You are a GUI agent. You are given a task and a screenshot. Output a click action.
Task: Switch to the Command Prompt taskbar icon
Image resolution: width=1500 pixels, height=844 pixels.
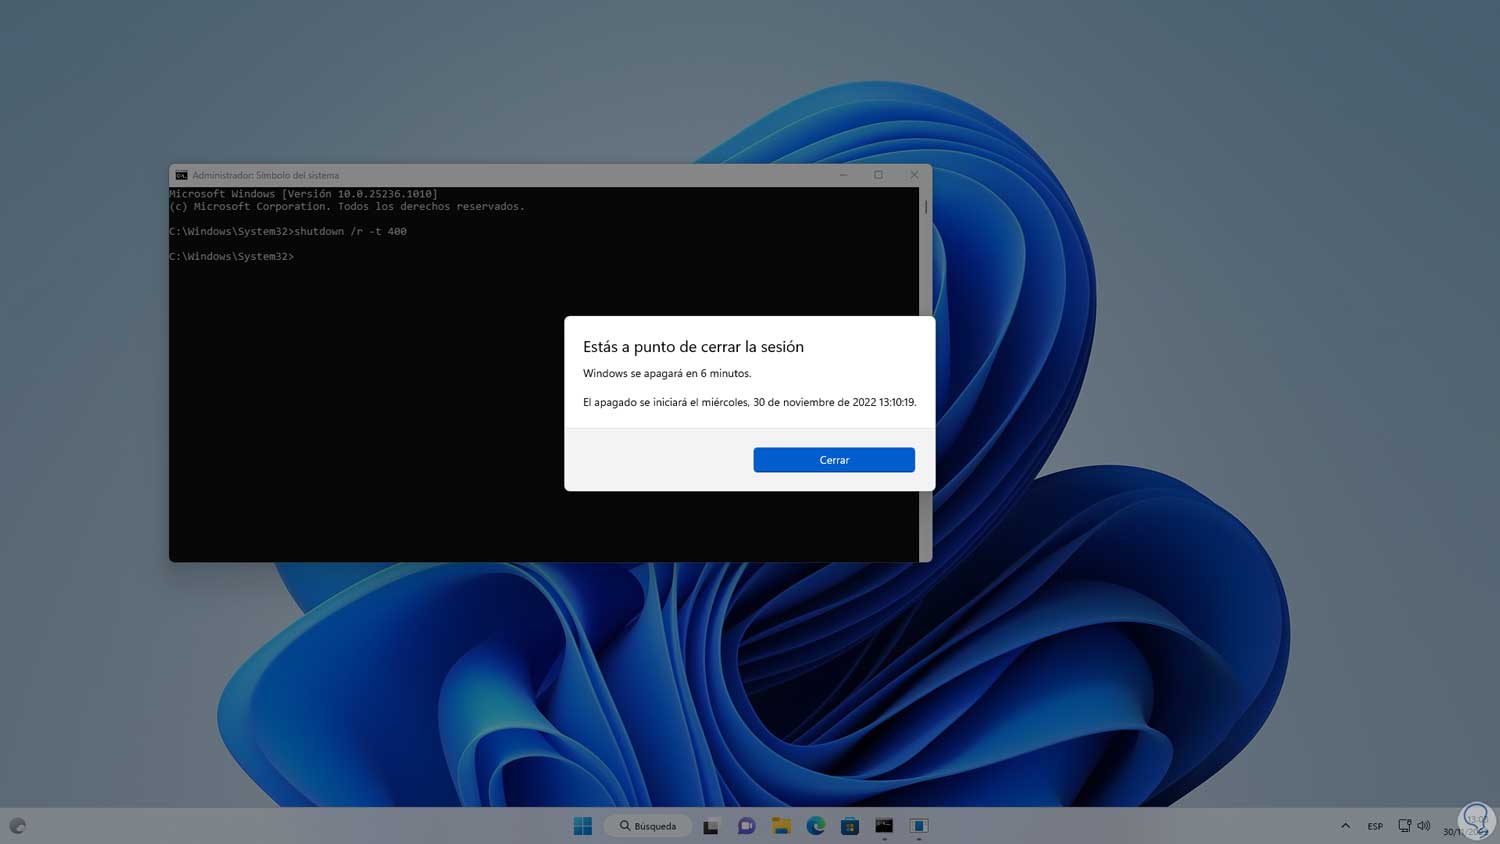click(884, 826)
